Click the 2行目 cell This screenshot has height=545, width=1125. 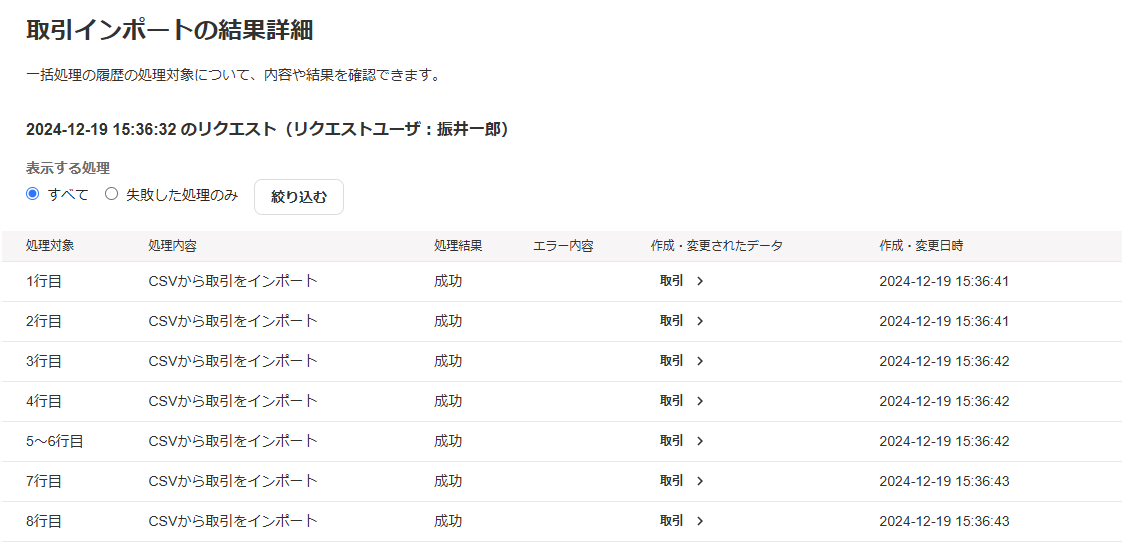coord(44,321)
